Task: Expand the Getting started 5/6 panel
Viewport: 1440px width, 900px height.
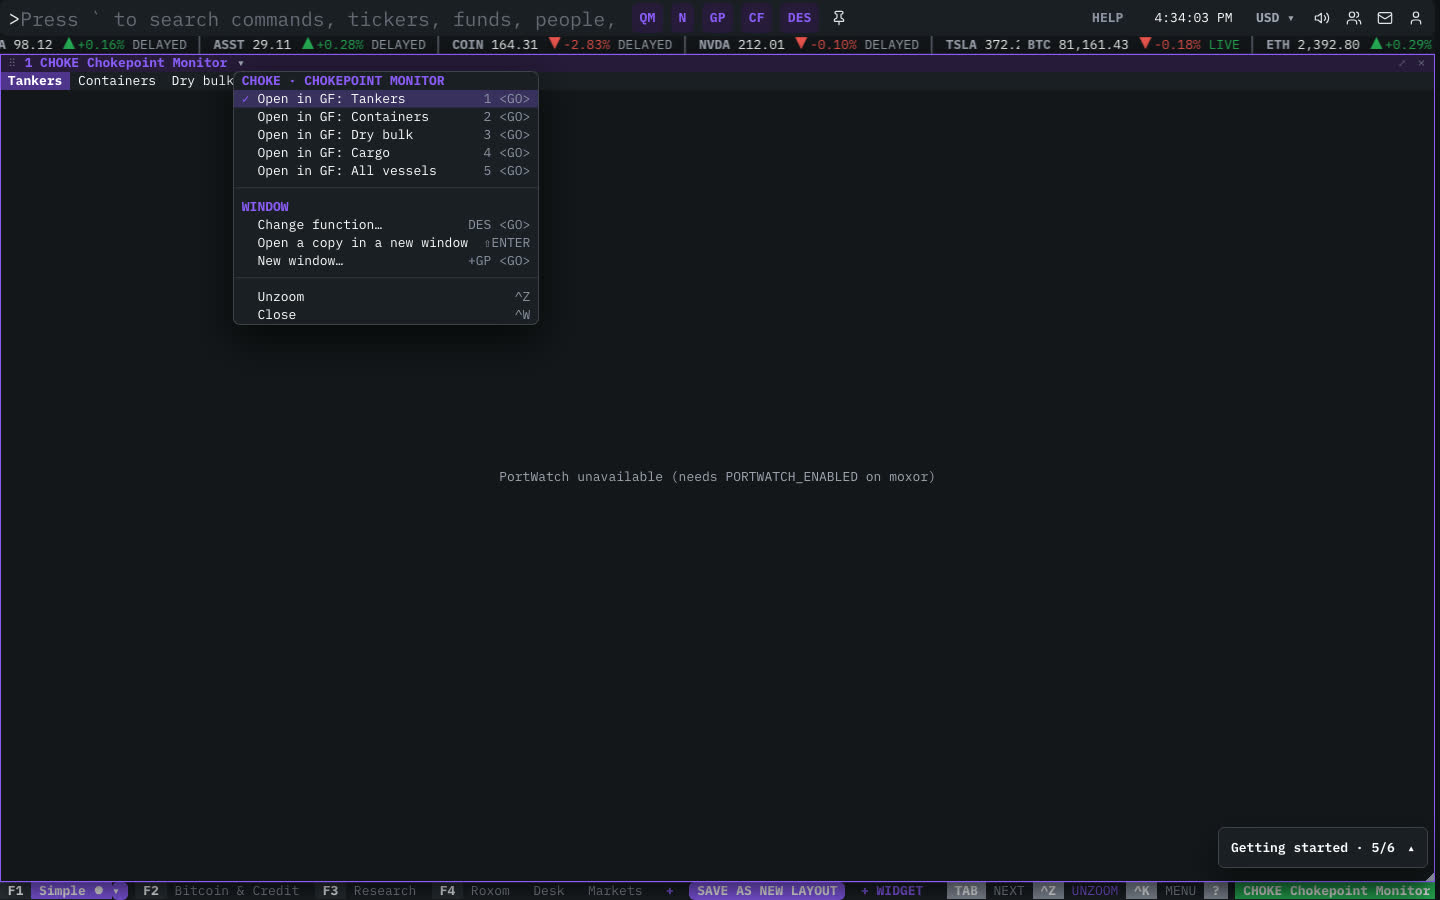Action: (x=1322, y=848)
